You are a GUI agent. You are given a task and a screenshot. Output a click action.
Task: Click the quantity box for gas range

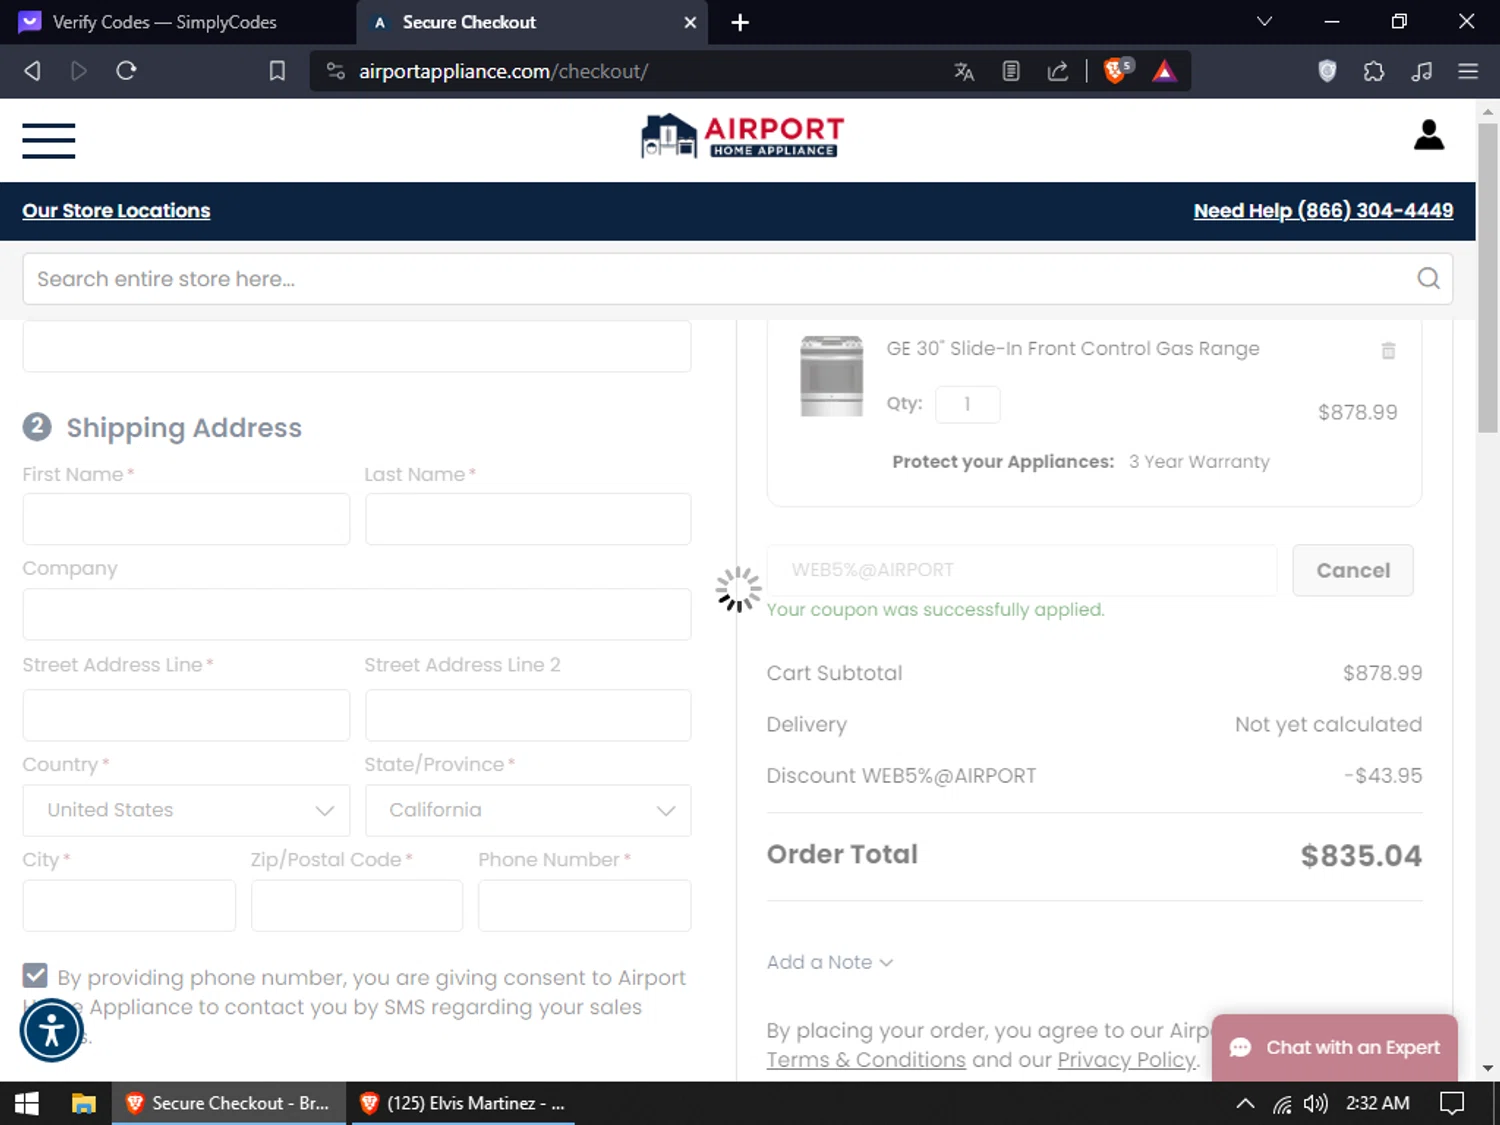point(967,404)
